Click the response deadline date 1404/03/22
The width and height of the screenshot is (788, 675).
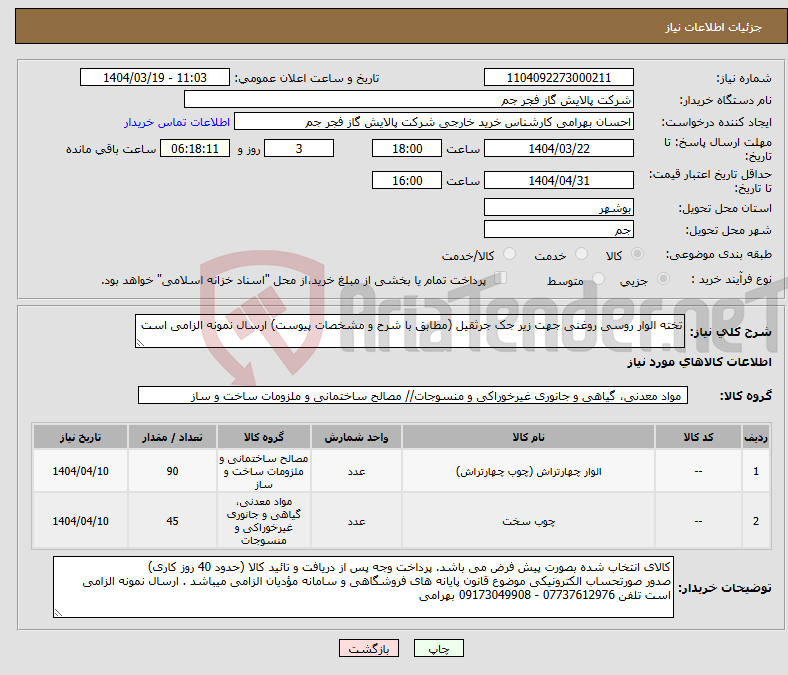[558, 148]
